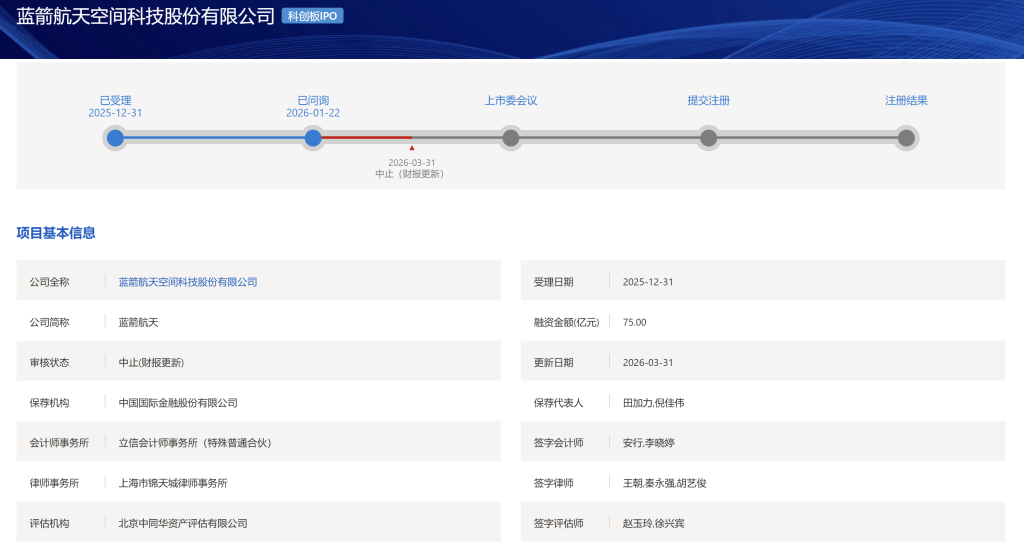Click the 已问询 stage label text

[x=313, y=100]
